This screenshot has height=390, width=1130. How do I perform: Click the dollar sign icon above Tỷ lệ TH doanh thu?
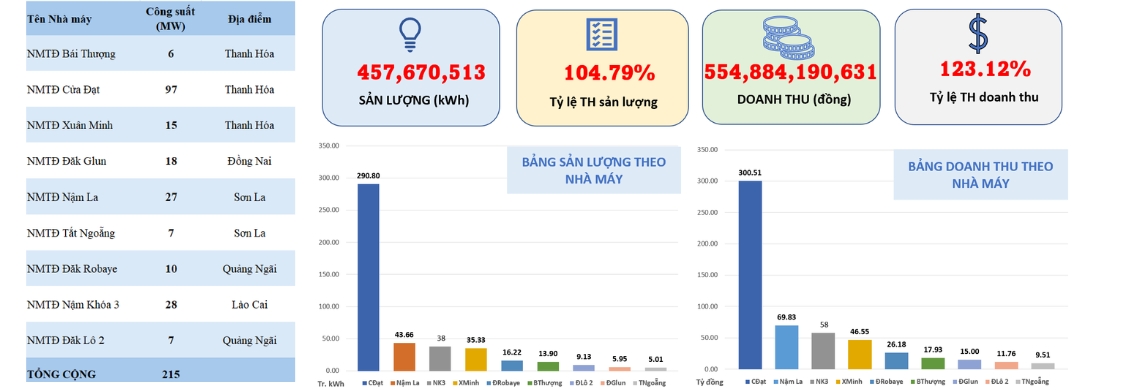(x=978, y=34)
